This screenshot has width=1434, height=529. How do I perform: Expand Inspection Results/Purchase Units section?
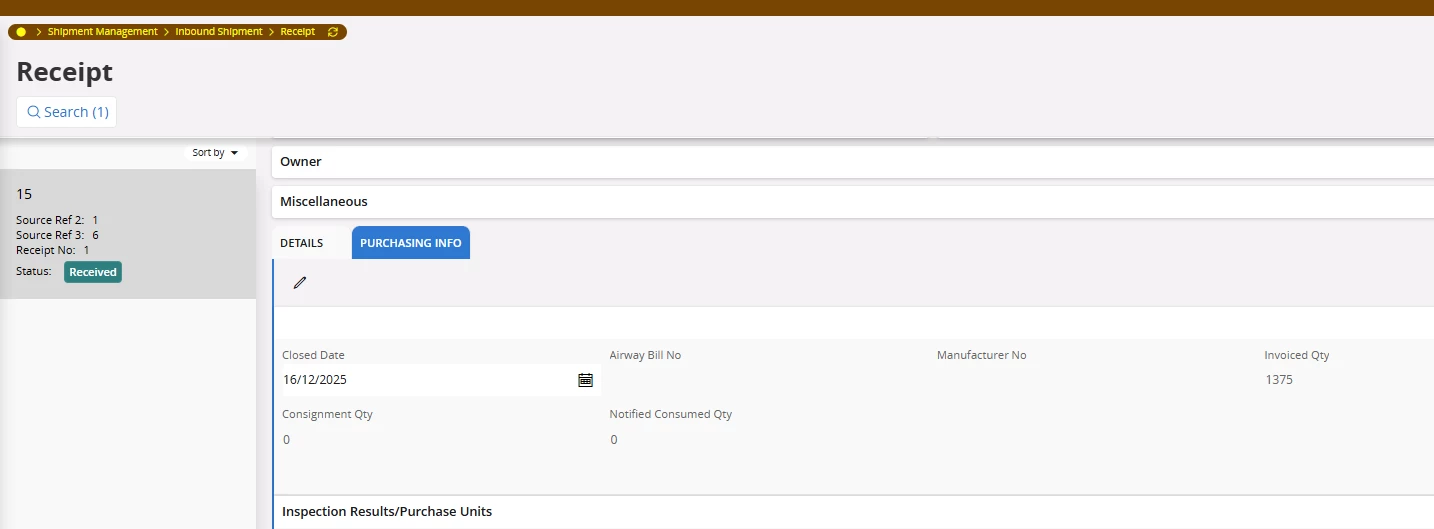click(854, 511)
